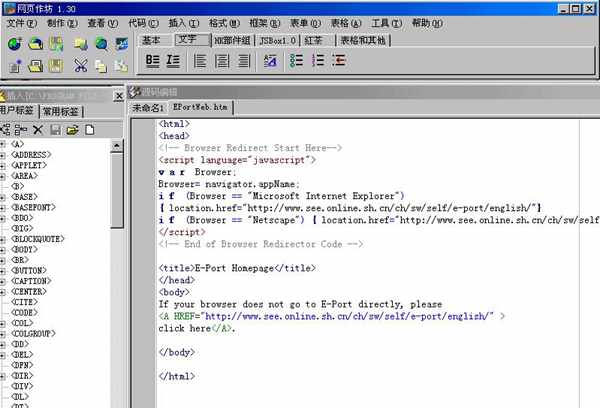Copy selection with the two-pages icon
Screen dimensions: 600x408
[101, 67]
